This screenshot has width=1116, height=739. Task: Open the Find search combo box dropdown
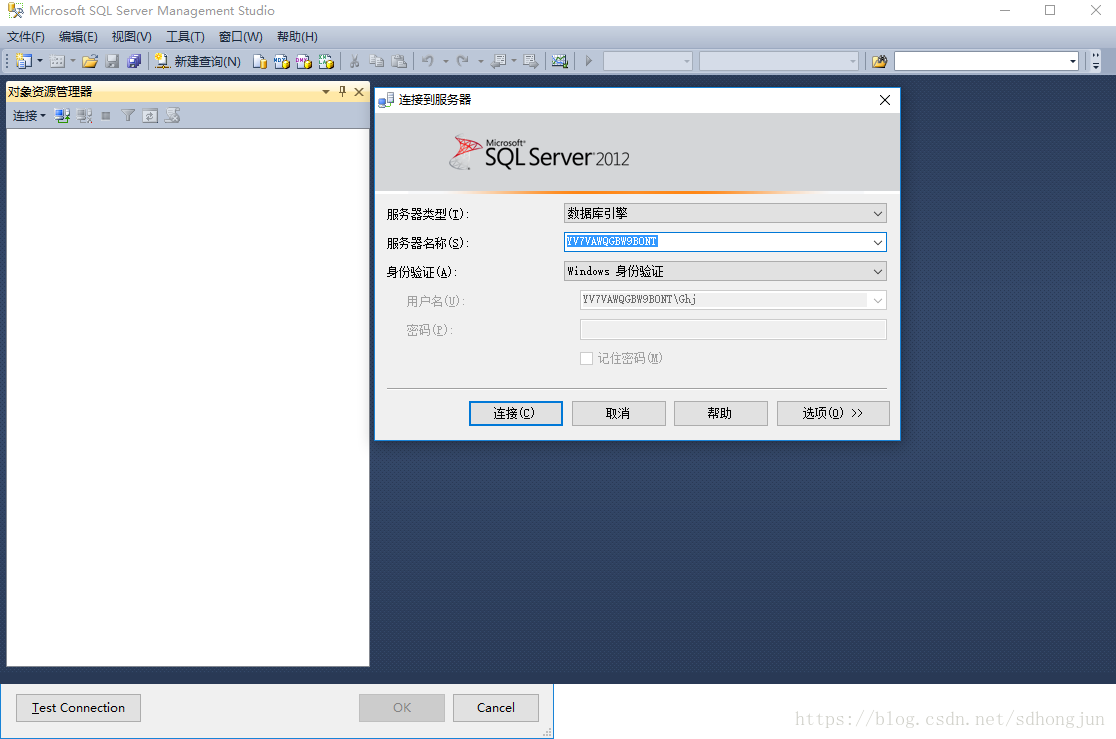[x=1073, y=61]
